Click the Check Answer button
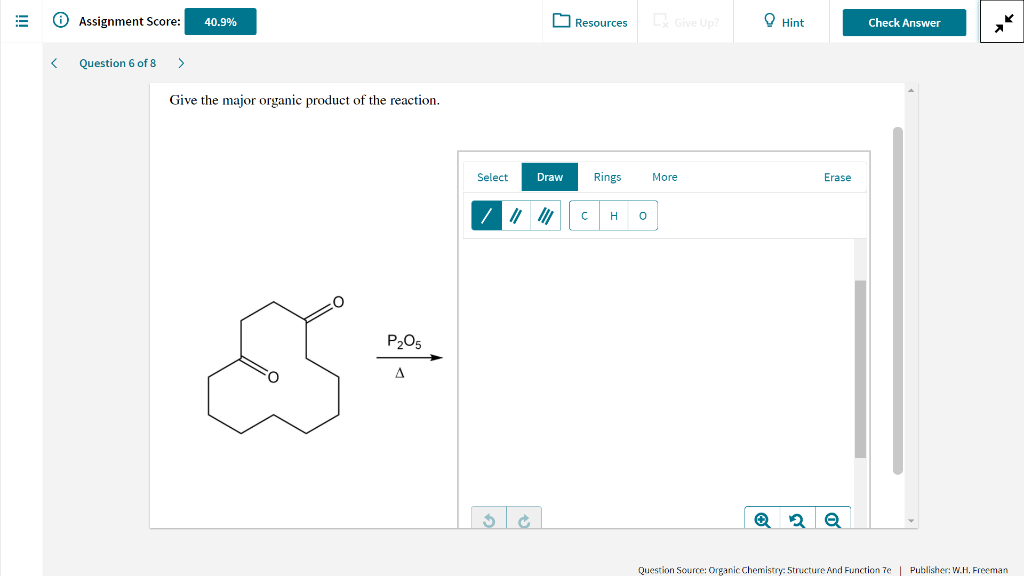This screenshot has height=576, width=1024. click(903, 21)
